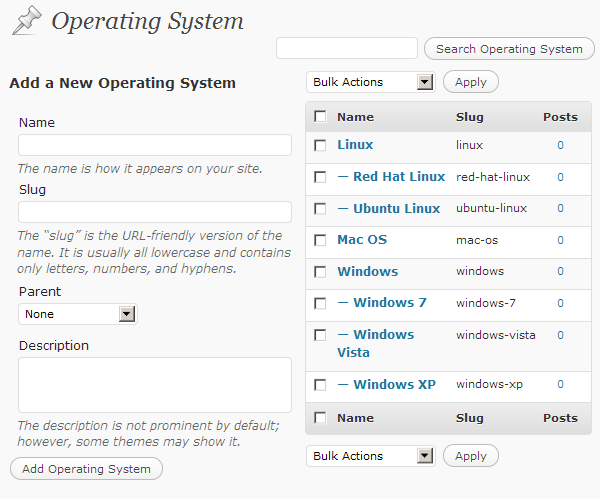
Task: Click the posts count for Windows 7
Action: (560, 303)
